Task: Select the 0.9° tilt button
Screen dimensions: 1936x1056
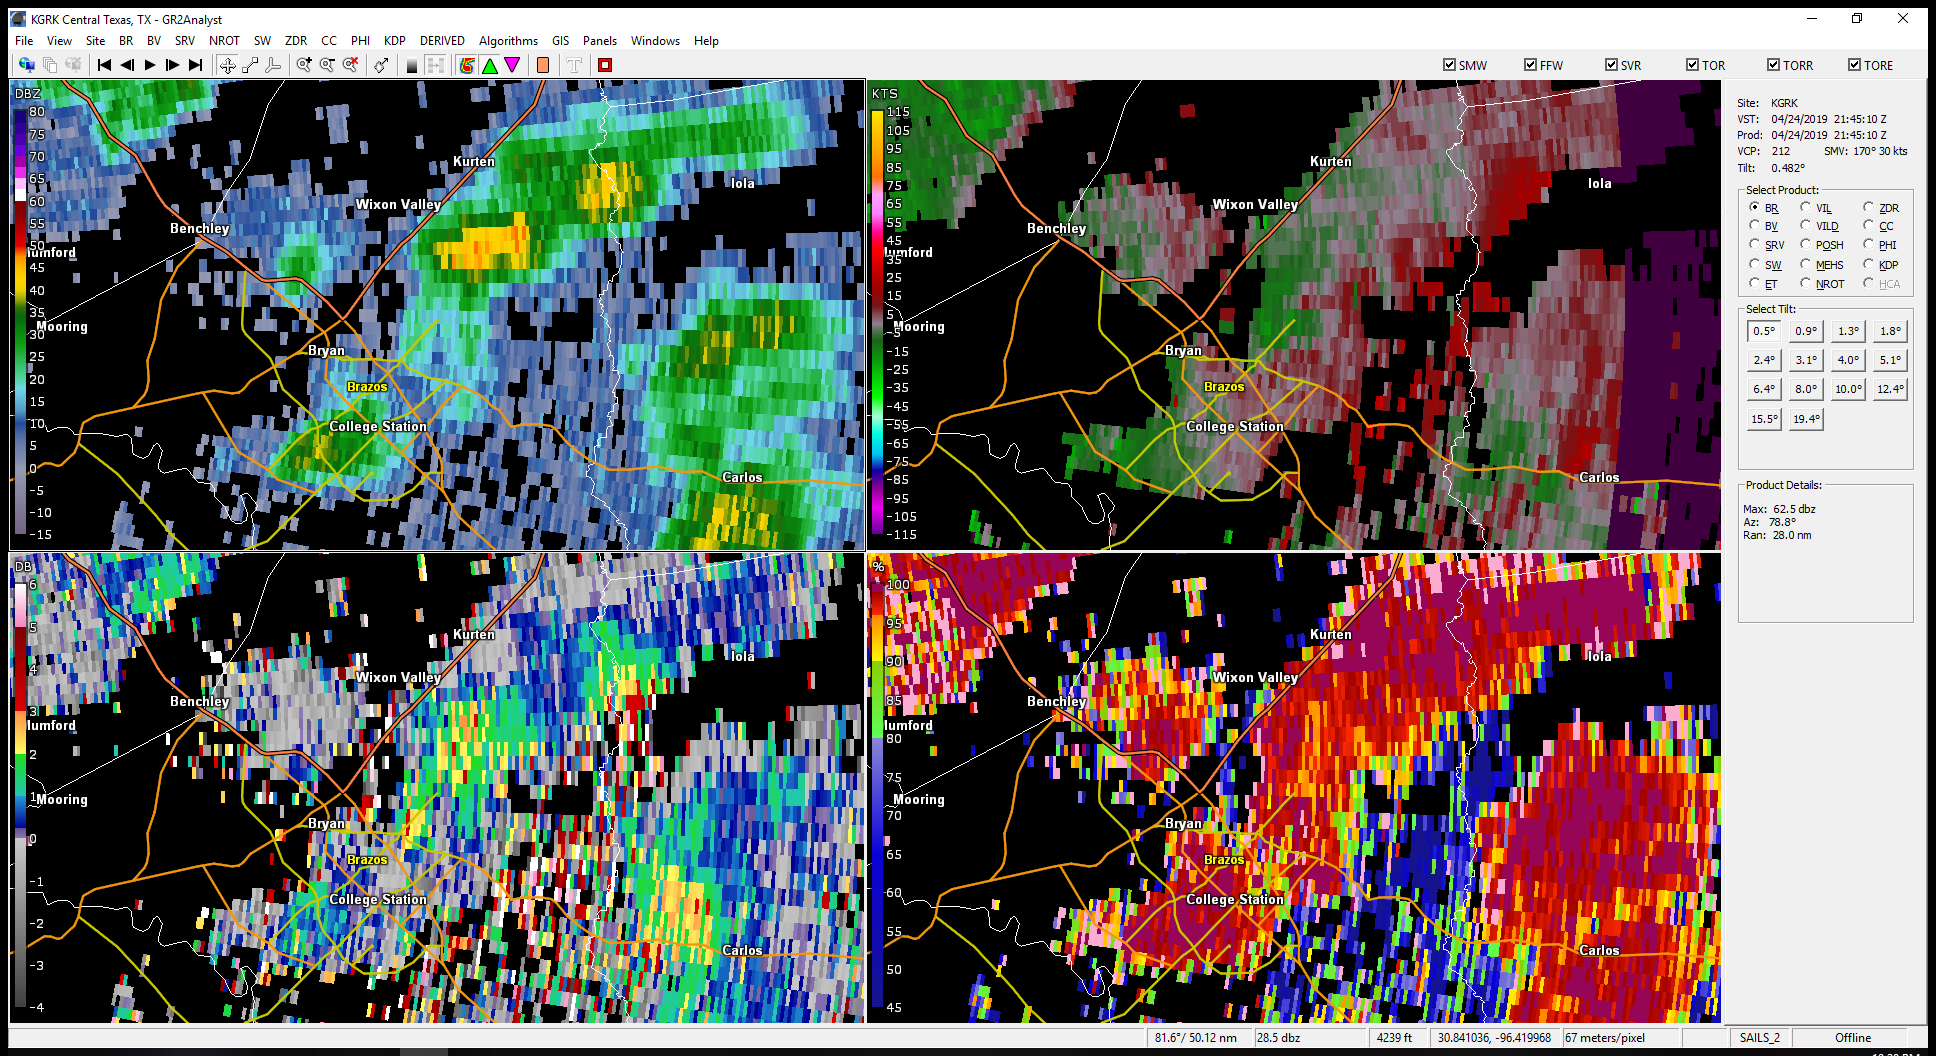Action: [1806, 331]
